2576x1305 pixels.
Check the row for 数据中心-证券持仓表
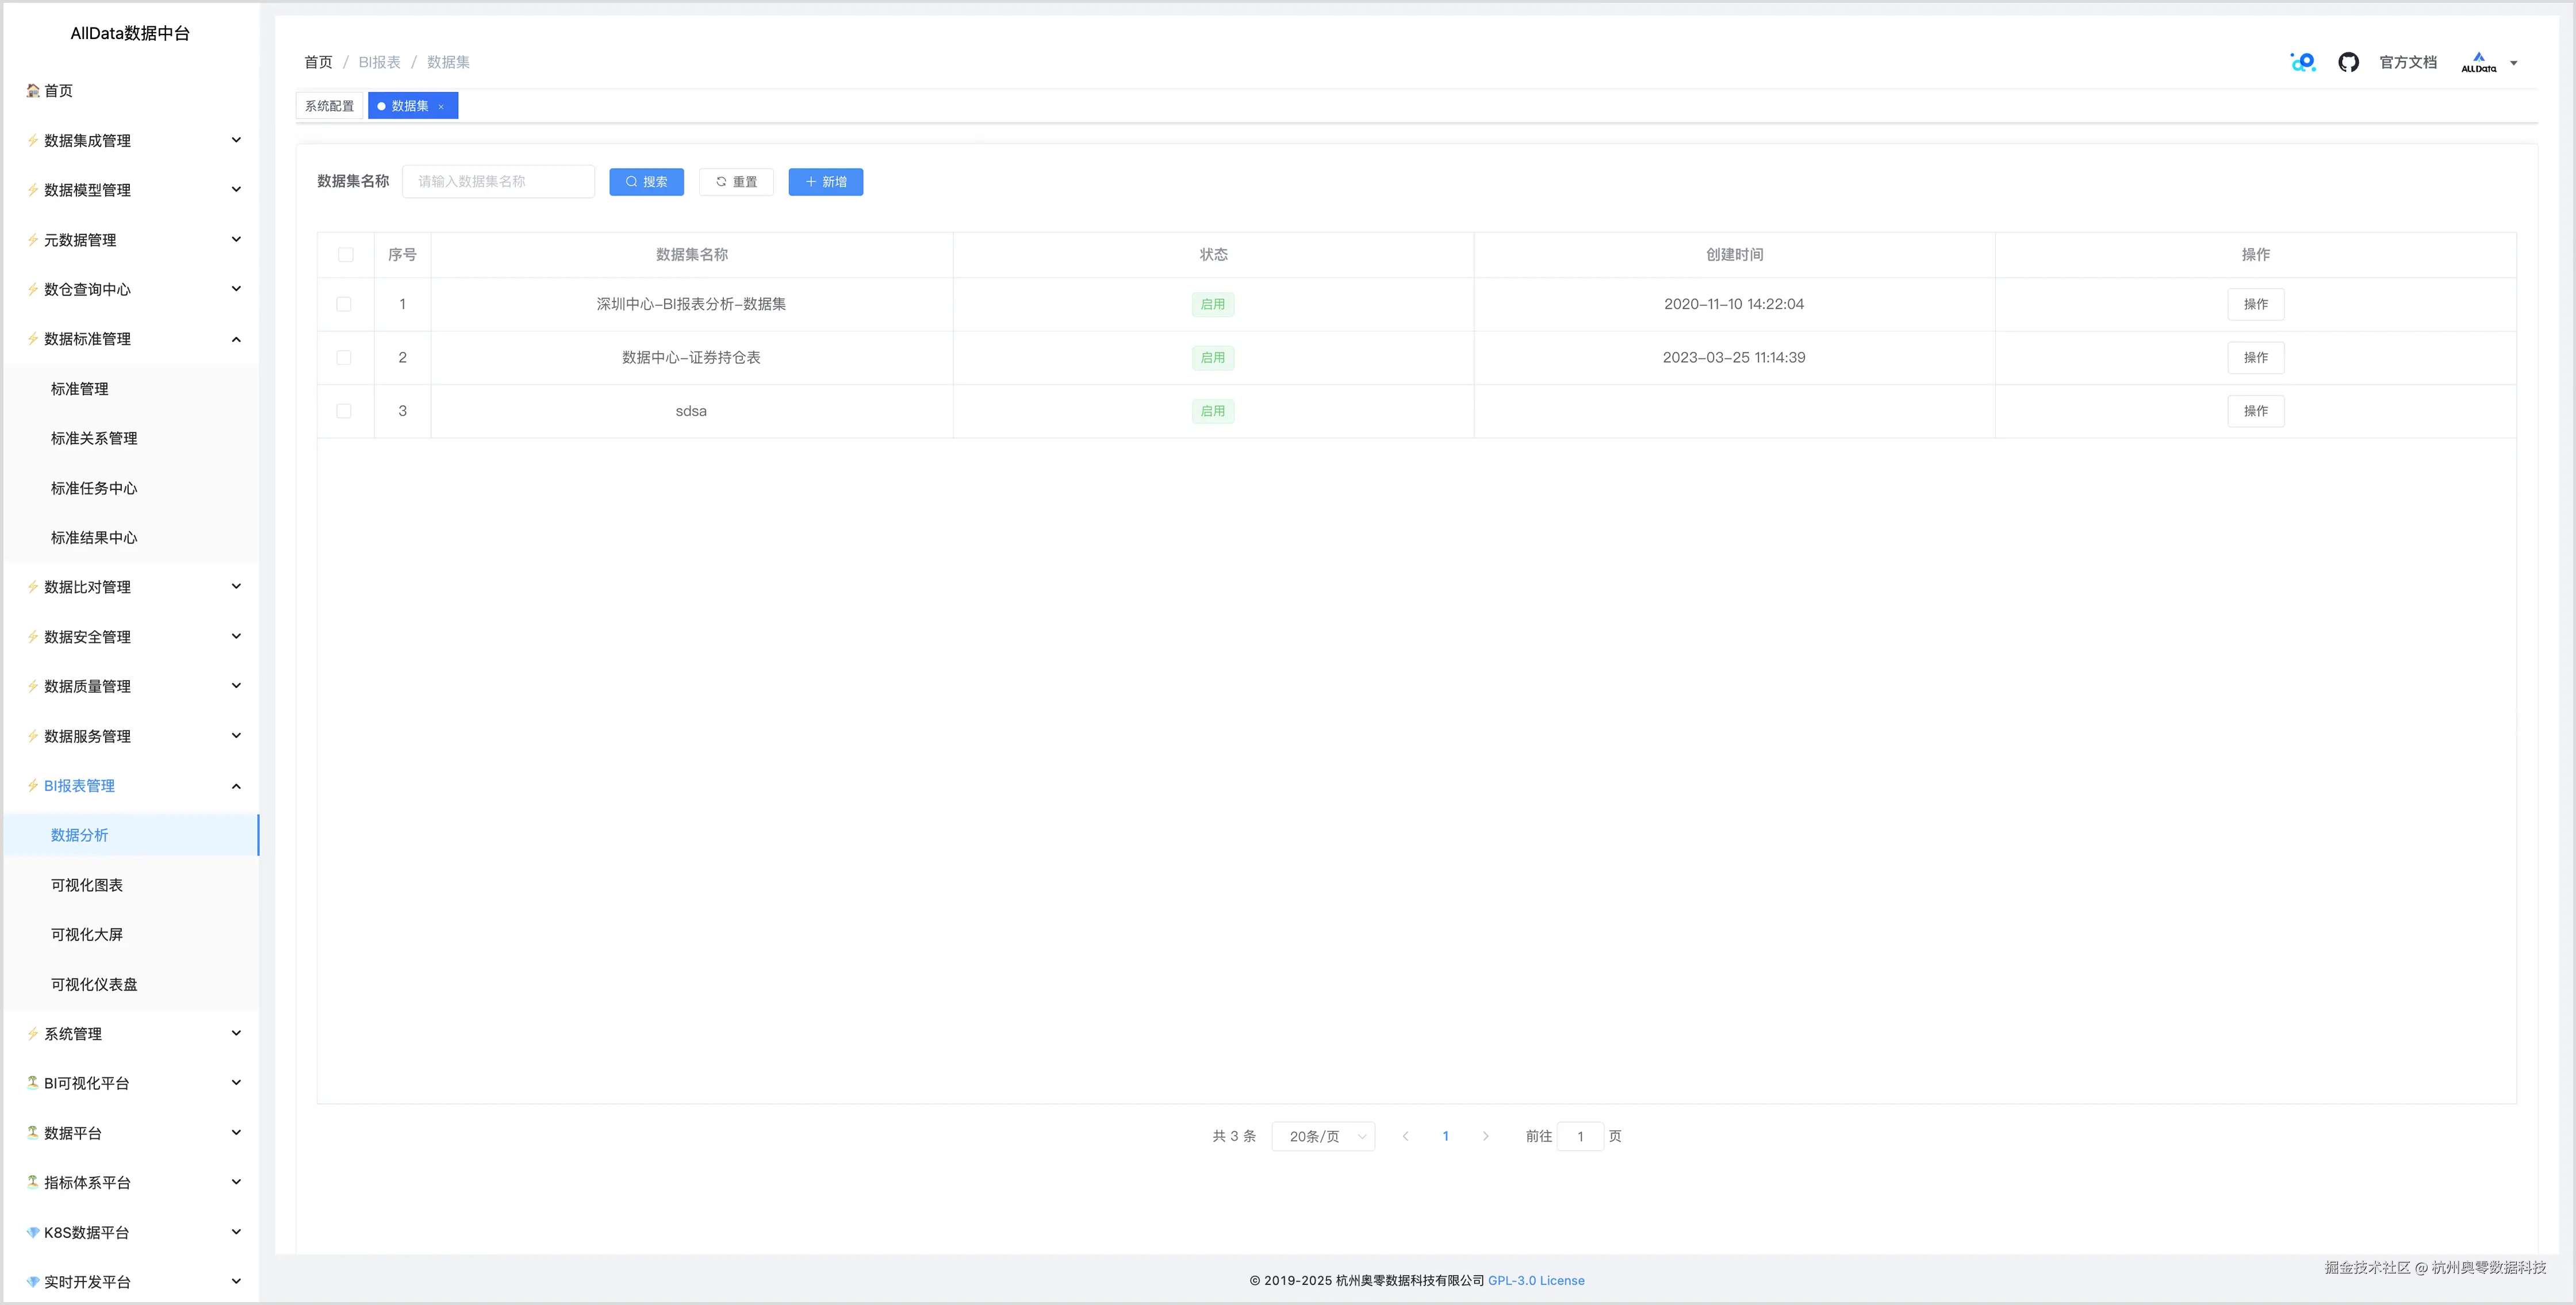(x=344, y=358)
